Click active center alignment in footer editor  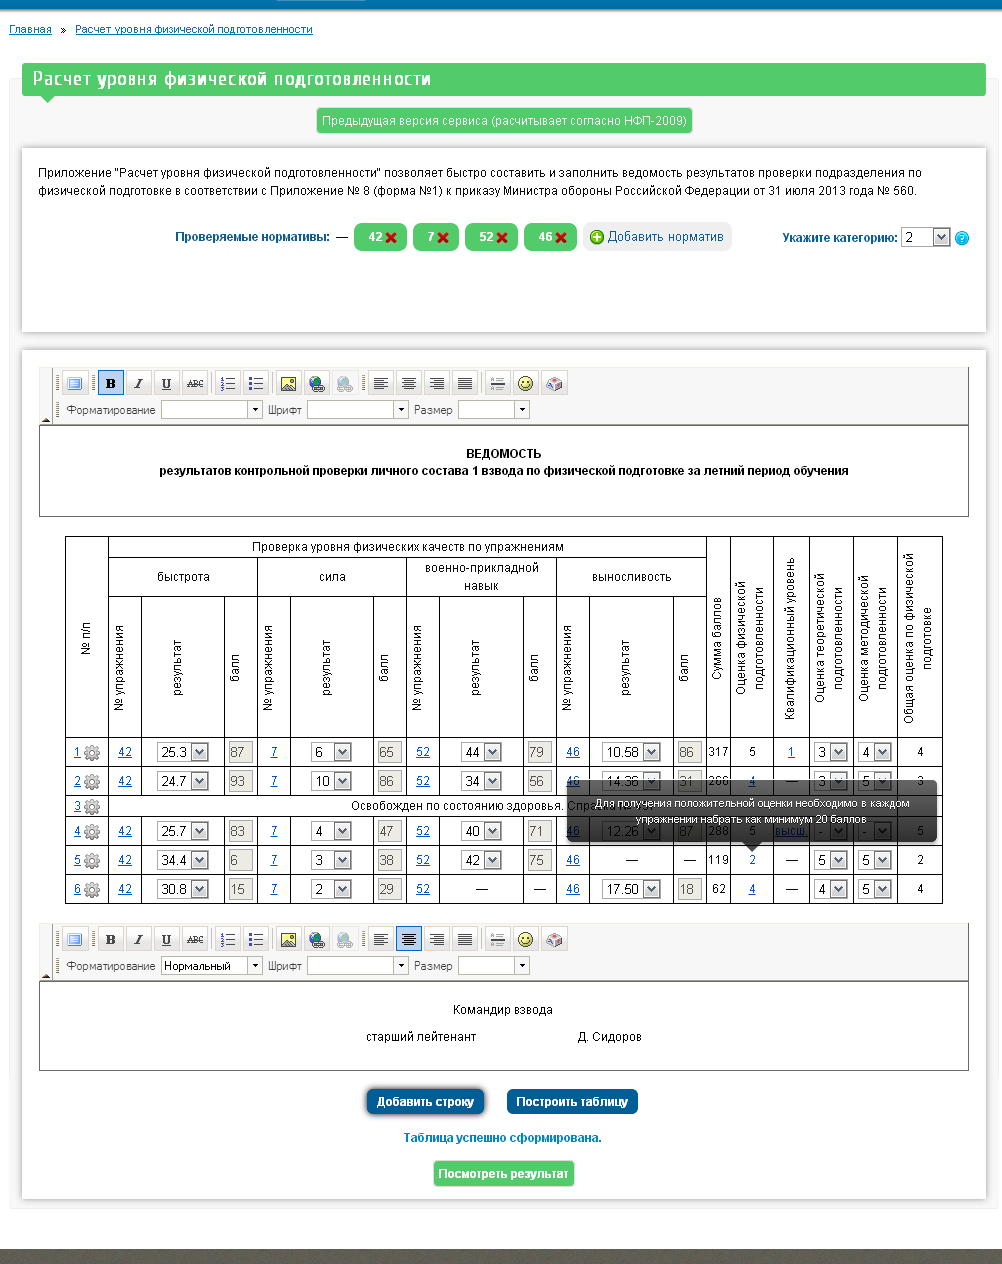(409, 939)
